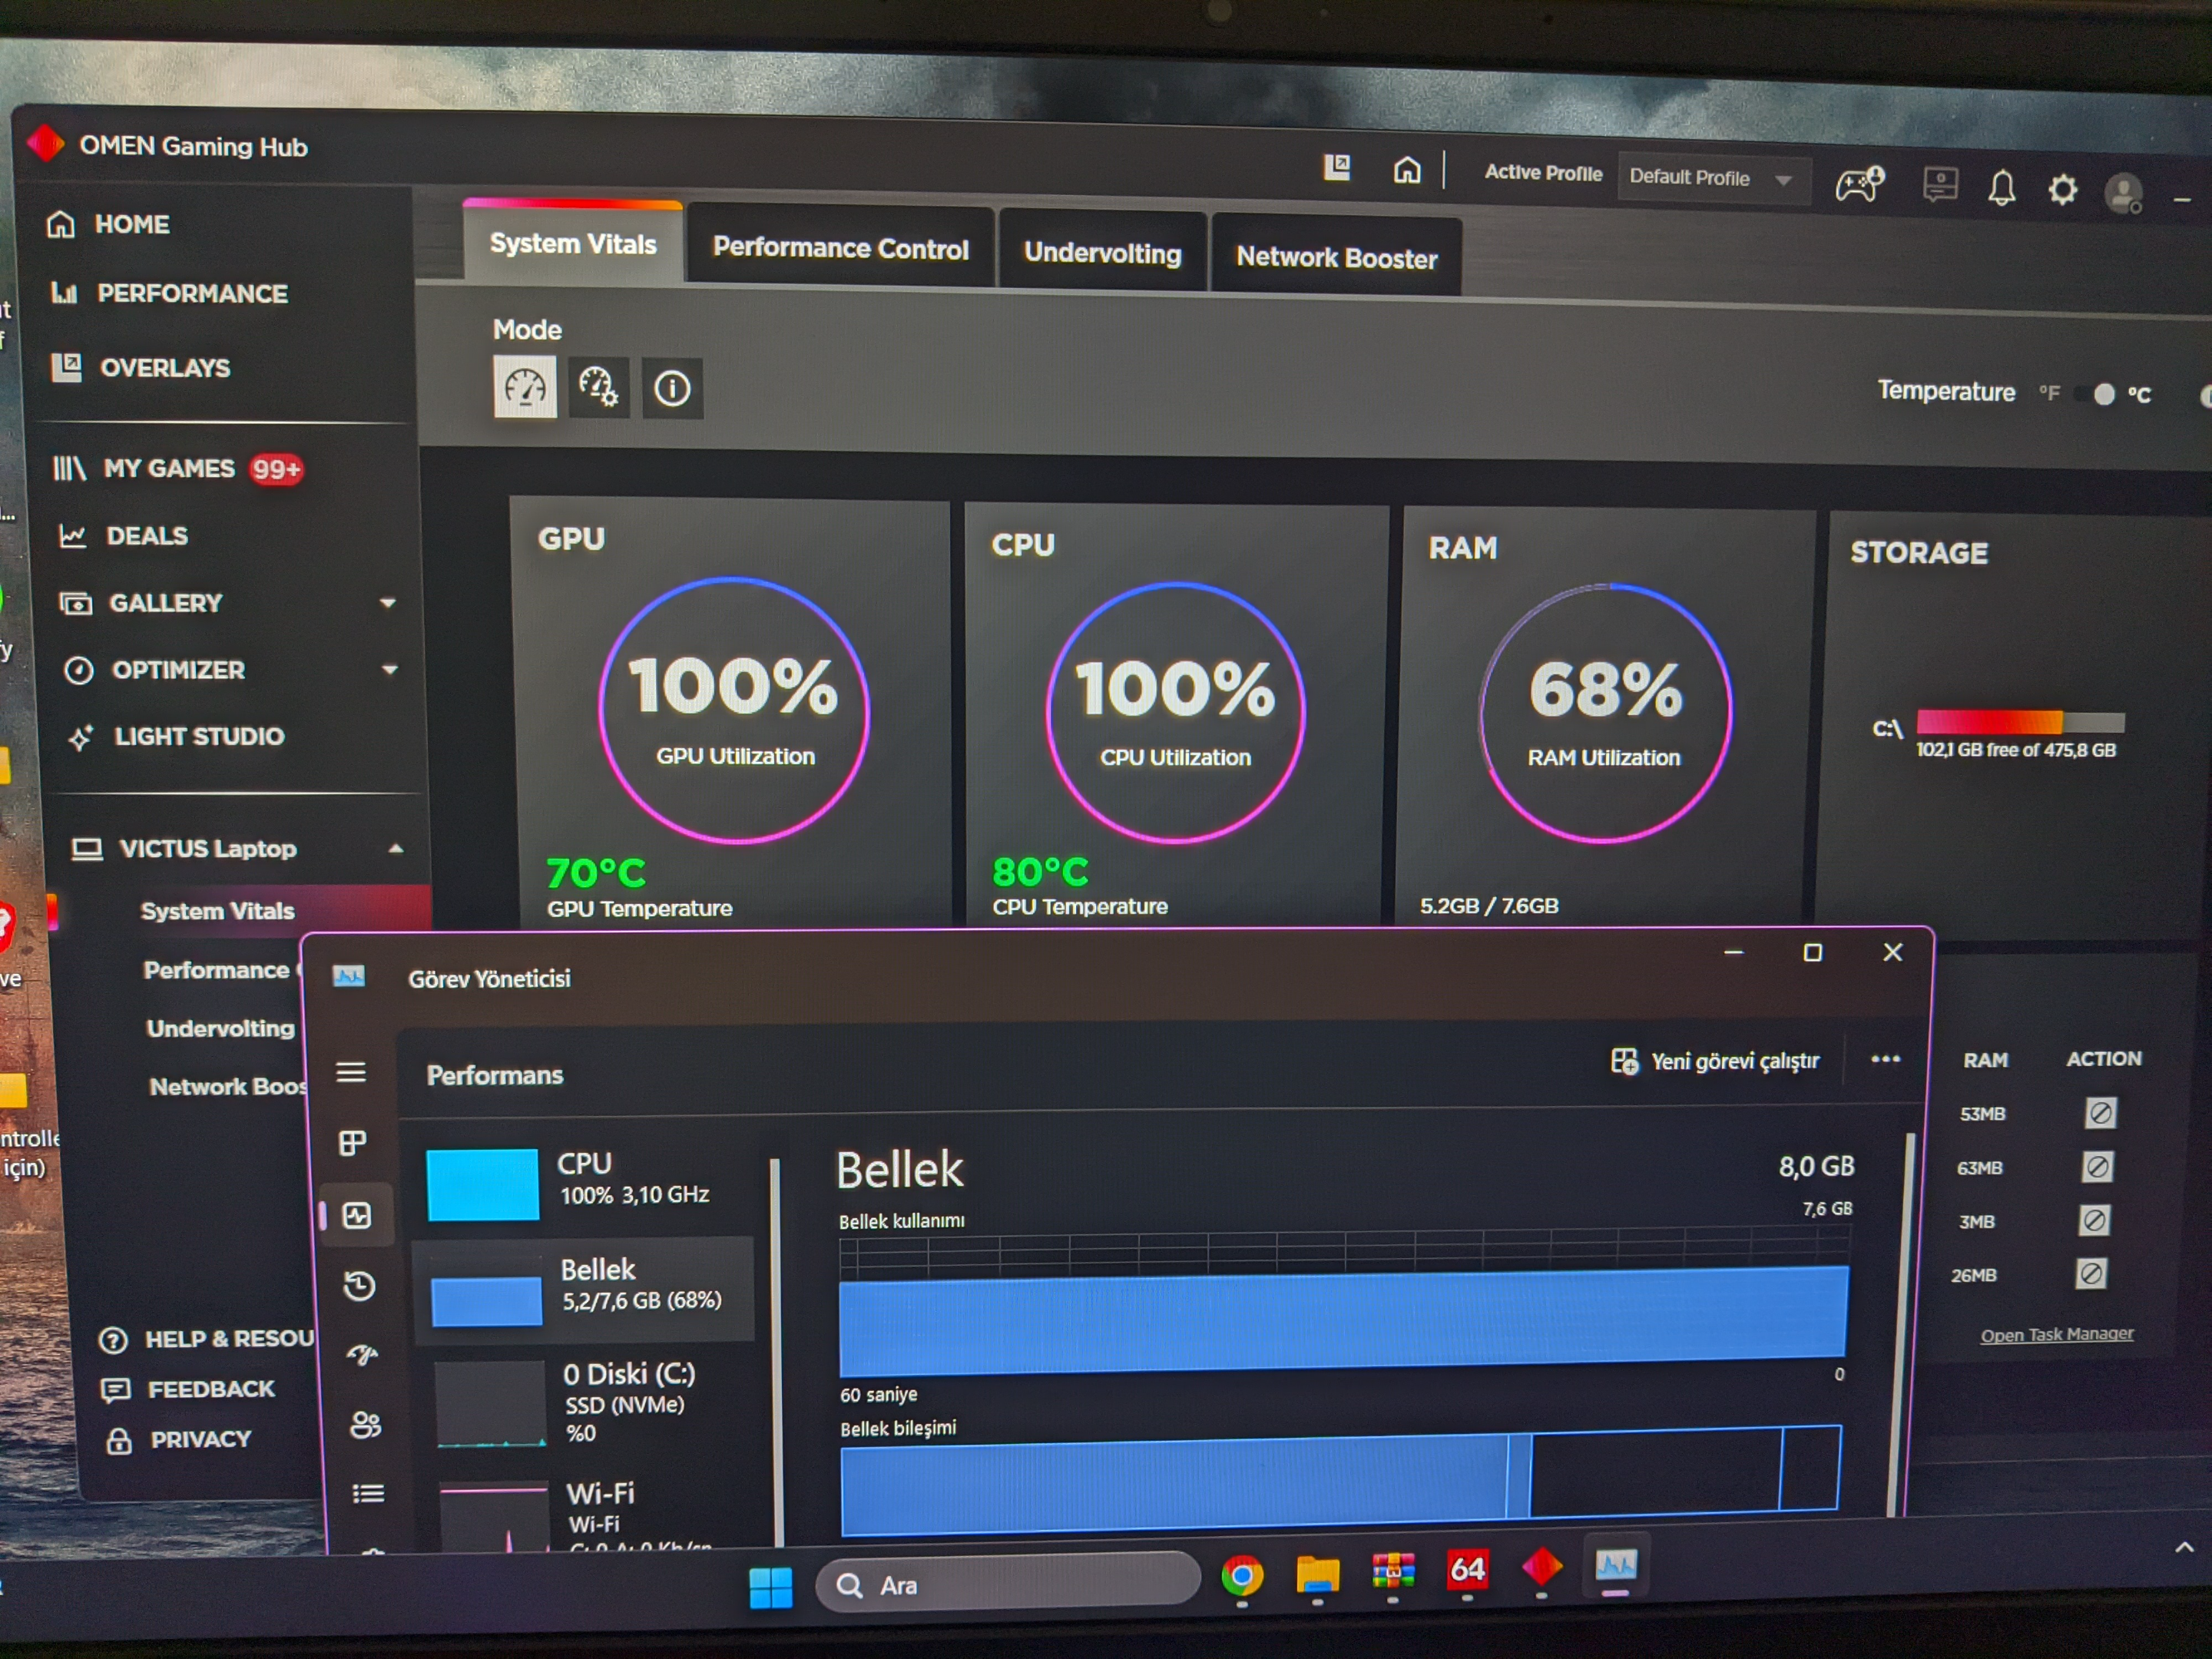Open Chrome from taskbar
Screen dimensions: 2212x1659
tap(1242, 1577)
